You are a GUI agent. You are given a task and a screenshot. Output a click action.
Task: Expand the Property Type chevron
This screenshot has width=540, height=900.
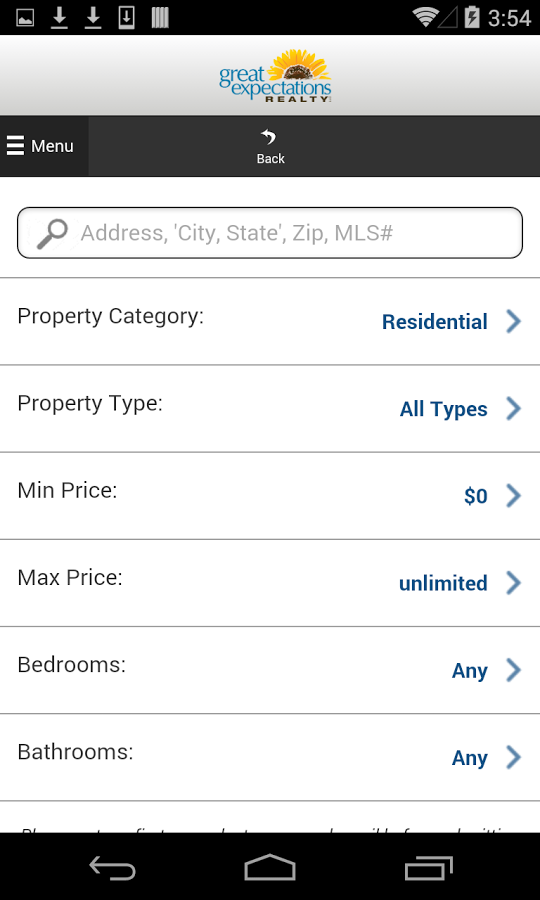[x=514, y=409]
